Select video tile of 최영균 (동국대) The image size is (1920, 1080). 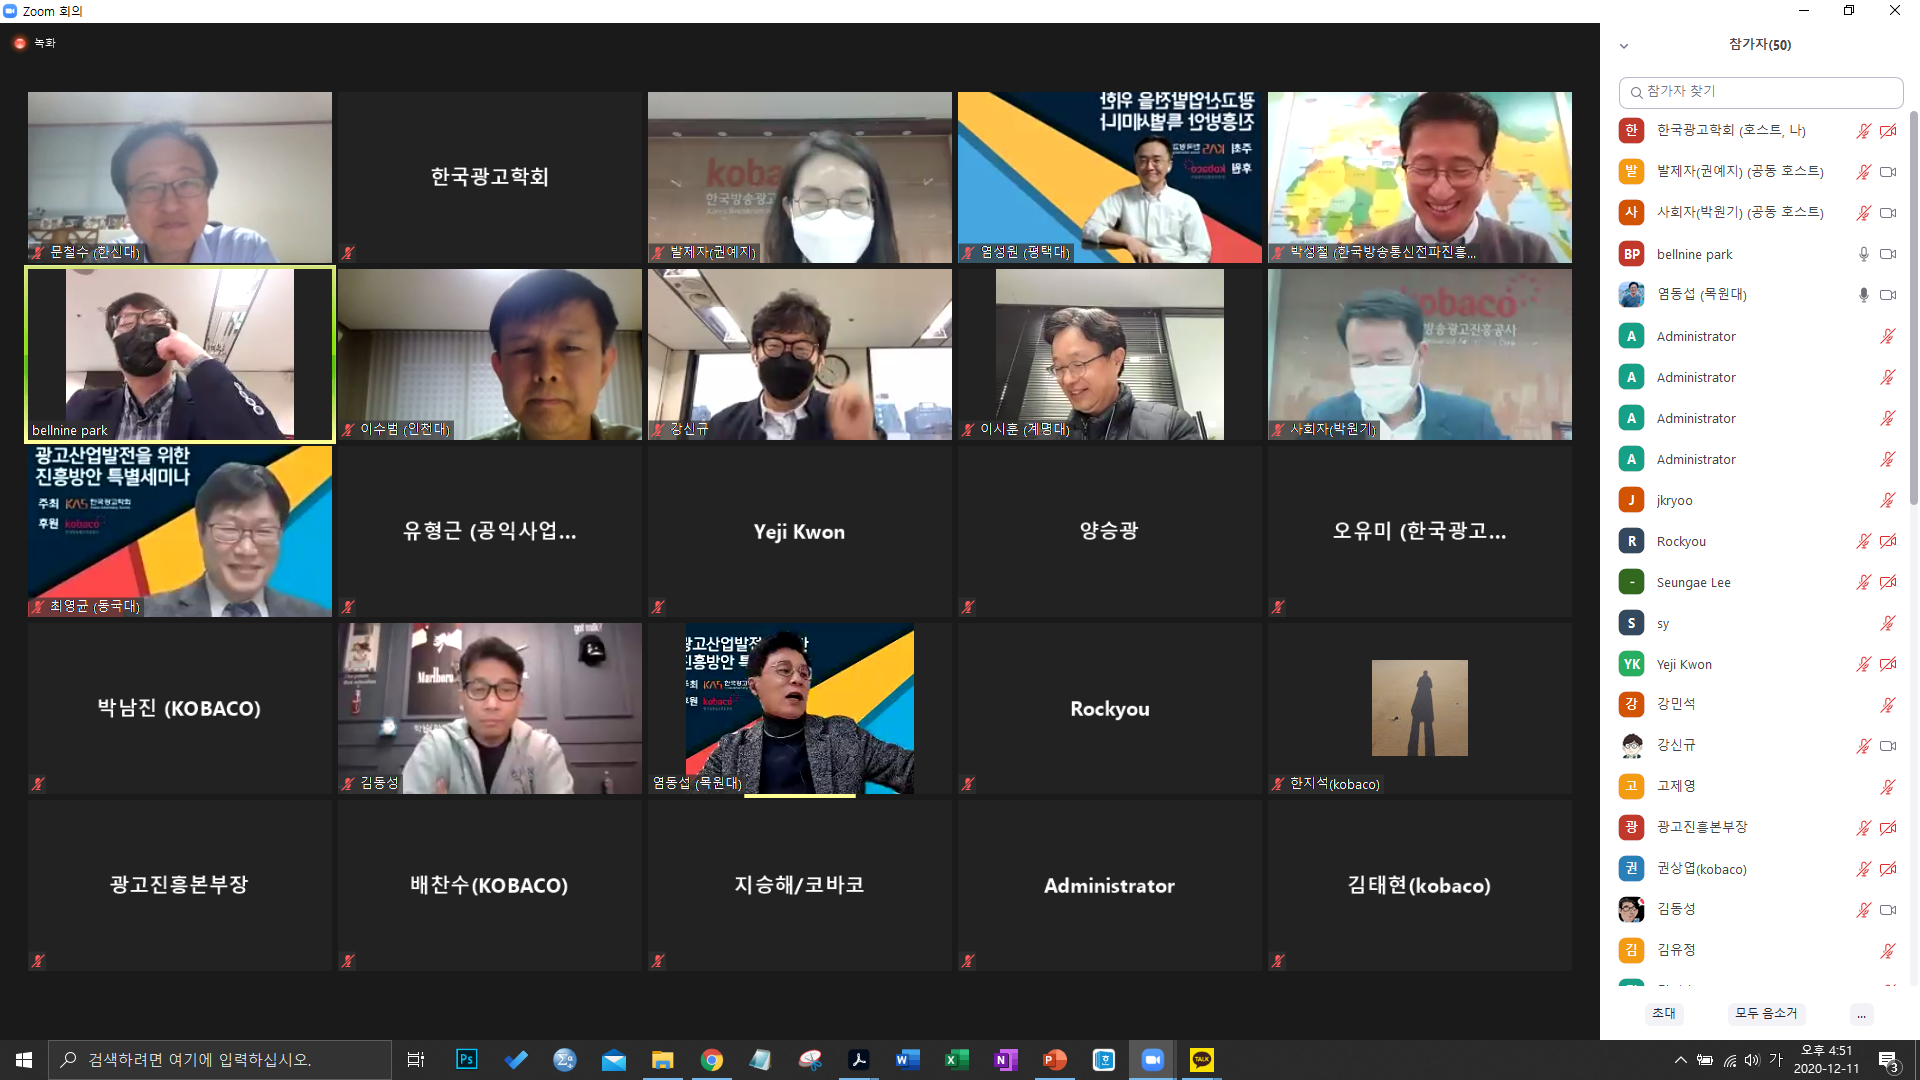(180, 531)
